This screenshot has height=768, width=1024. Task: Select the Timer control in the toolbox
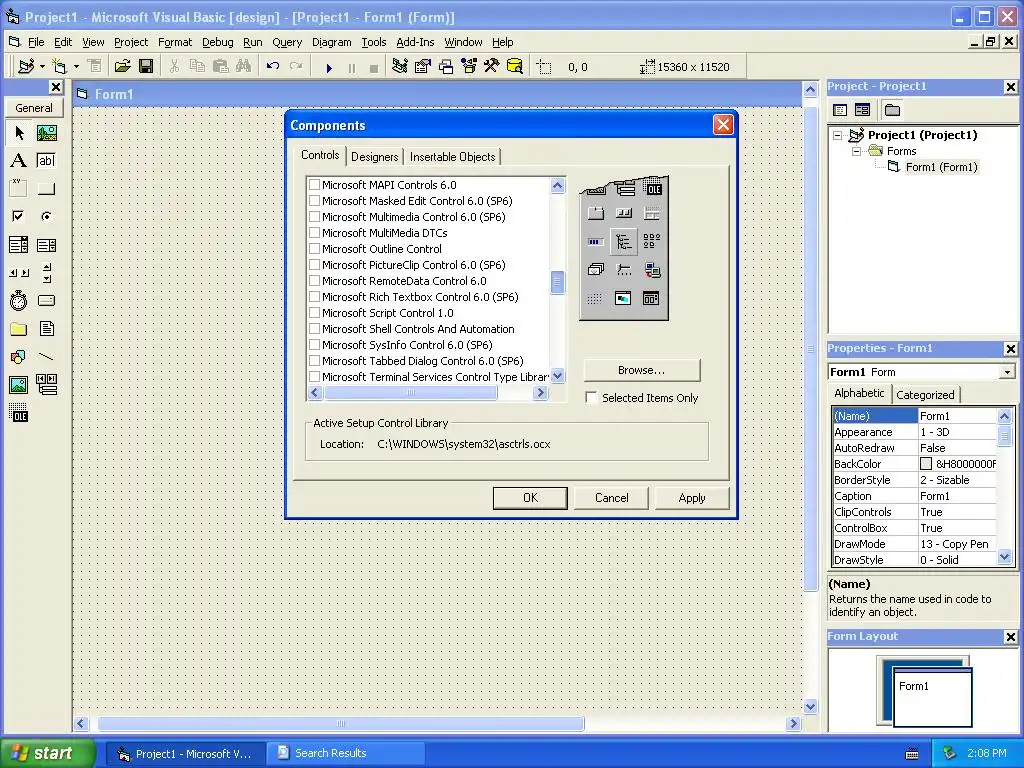point(19,300)
